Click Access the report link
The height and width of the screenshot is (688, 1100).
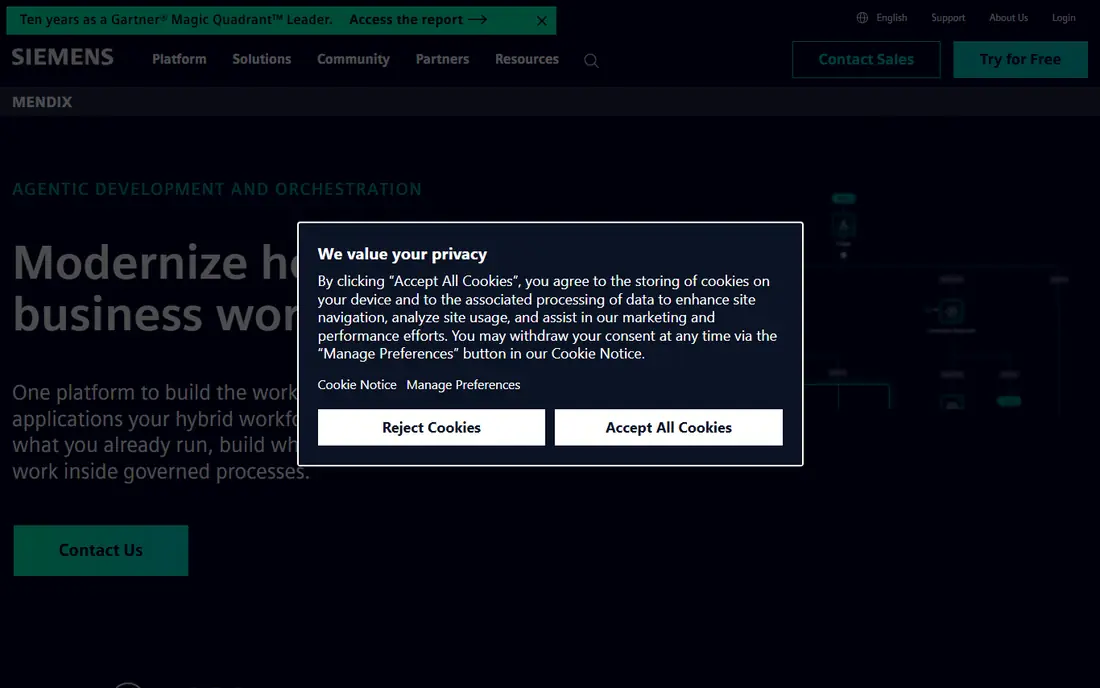[x=418, y=20]
